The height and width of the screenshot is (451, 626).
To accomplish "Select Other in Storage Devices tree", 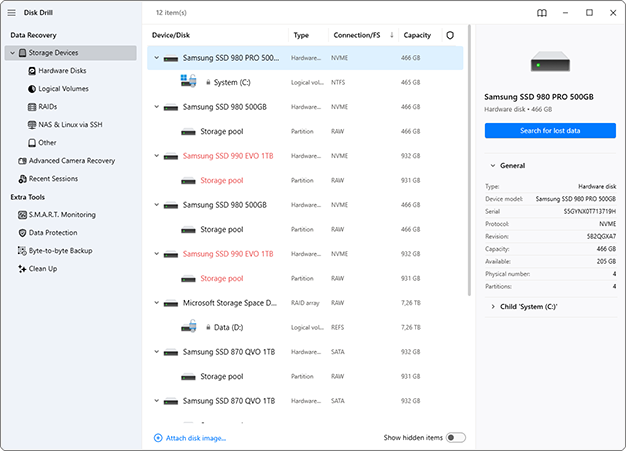I will coord(47,142).
